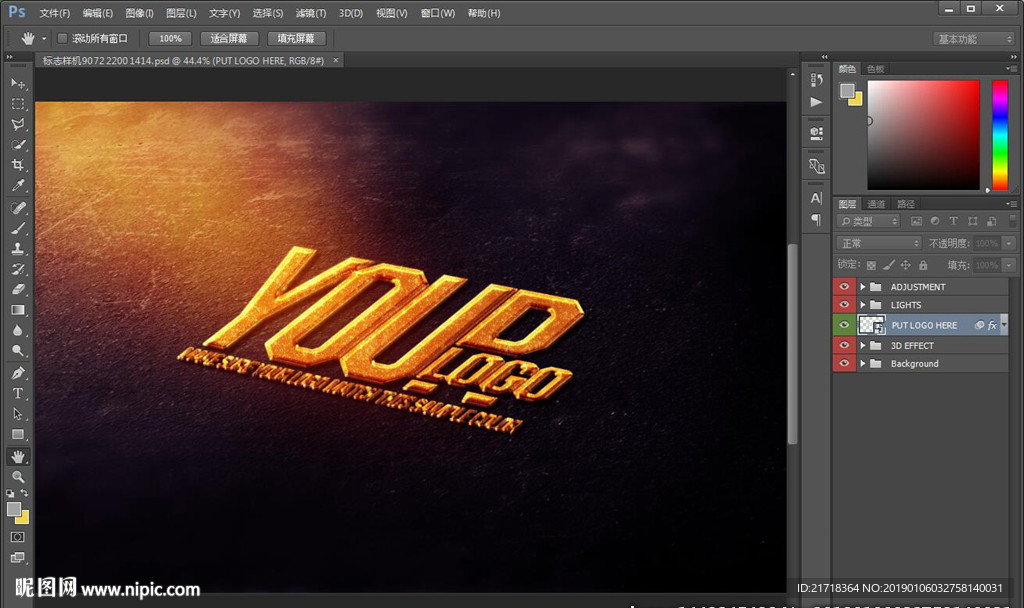This screenshot has width=1024, height=608.
Task: Select the Rectangular Marquee tool
Action: (18, 104)
